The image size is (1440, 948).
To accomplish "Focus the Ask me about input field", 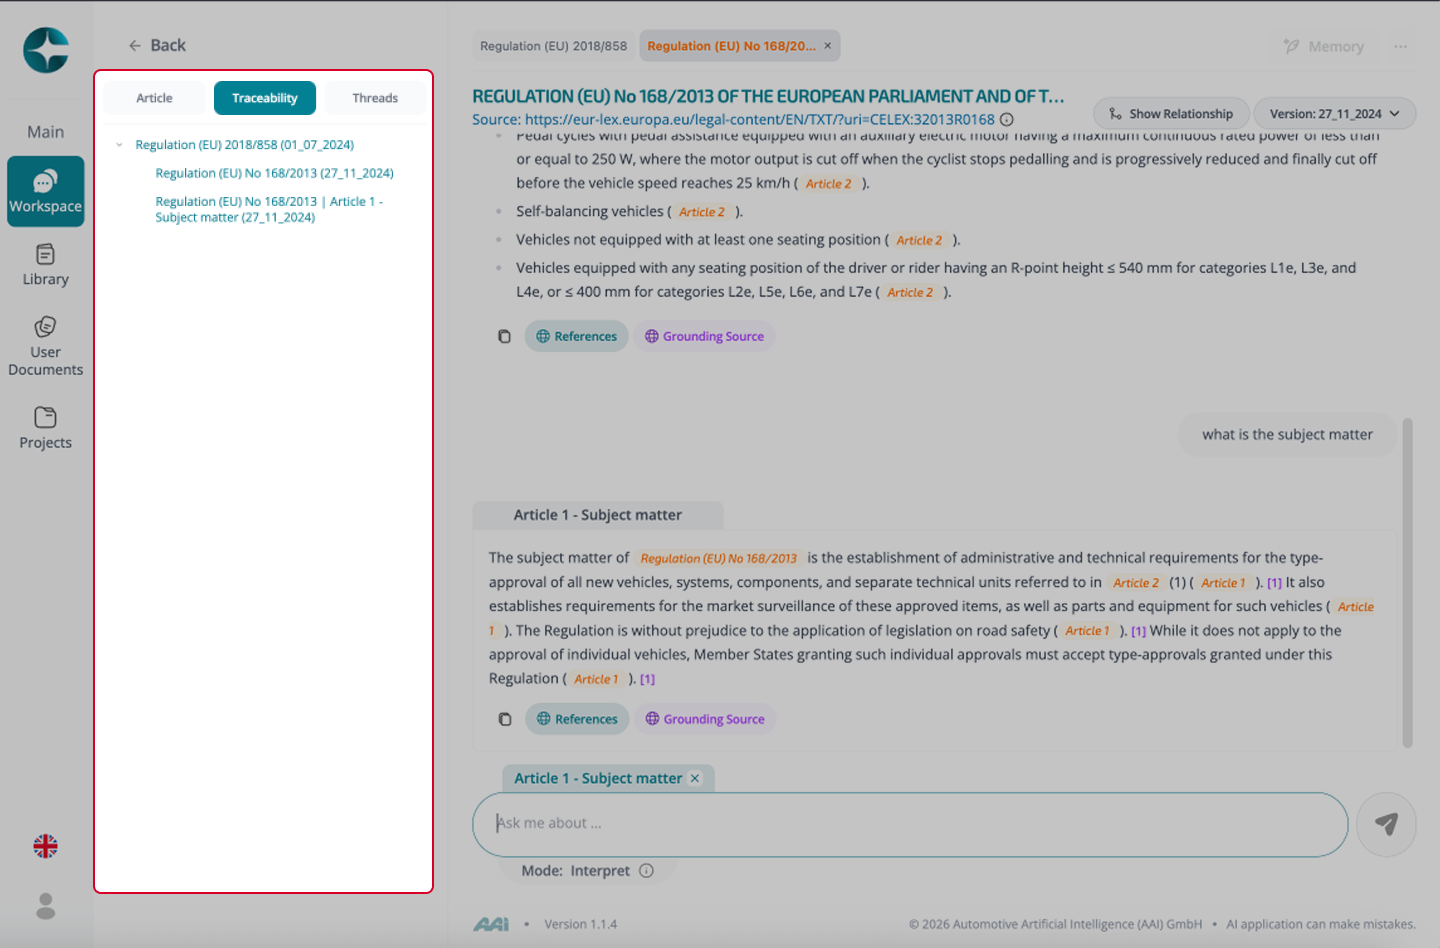I will pos(910,824).
